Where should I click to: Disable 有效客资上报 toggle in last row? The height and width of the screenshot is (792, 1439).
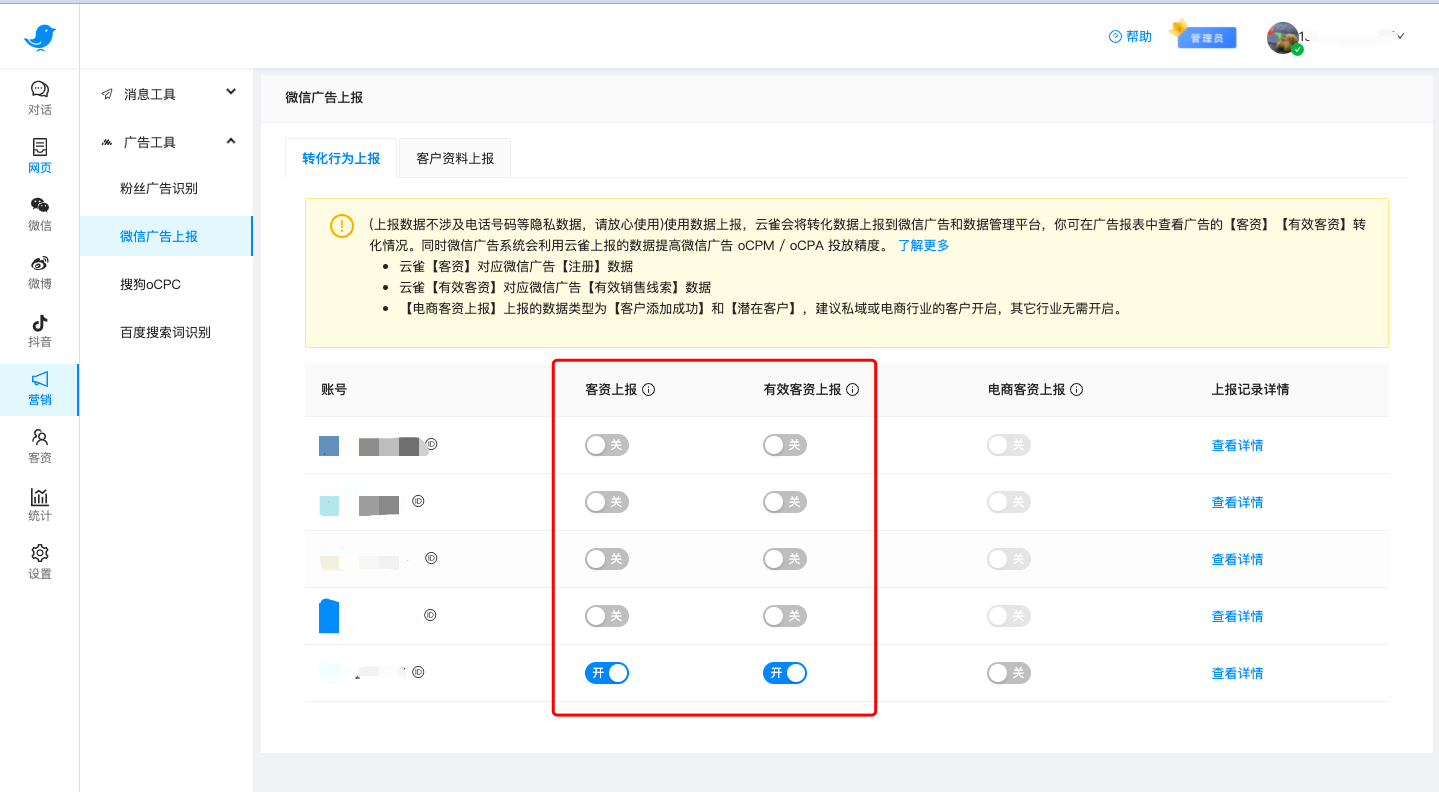click(785, 673)
